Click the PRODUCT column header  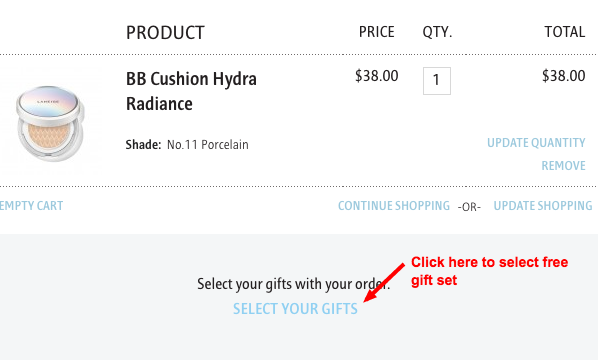(x=165, y=33)
